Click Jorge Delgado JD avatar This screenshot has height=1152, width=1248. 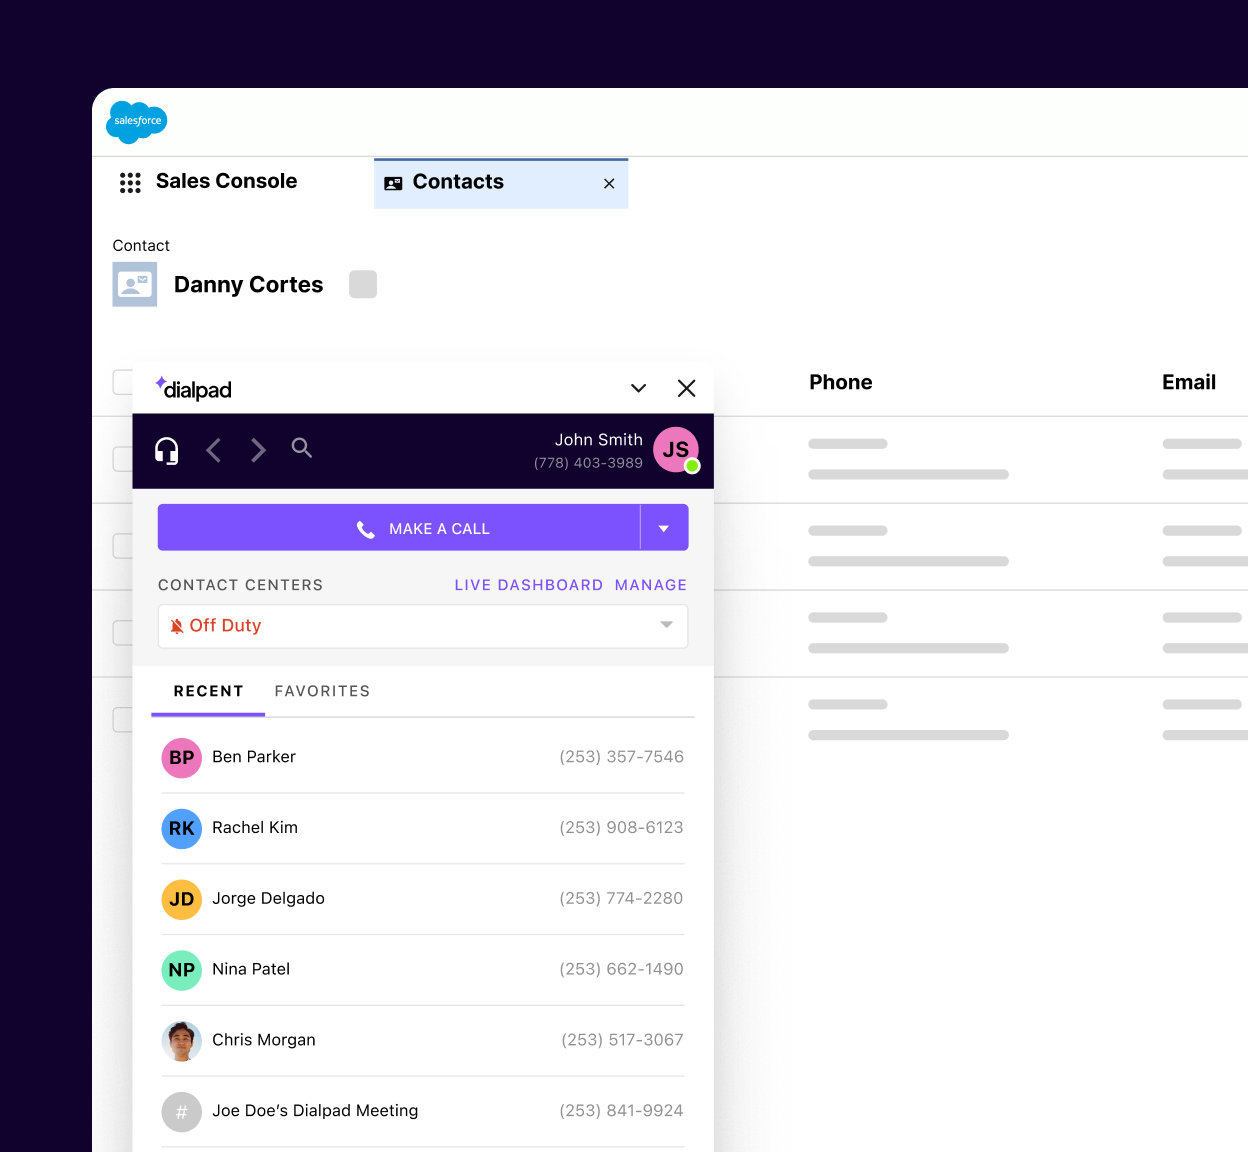[x=182, y=899]
